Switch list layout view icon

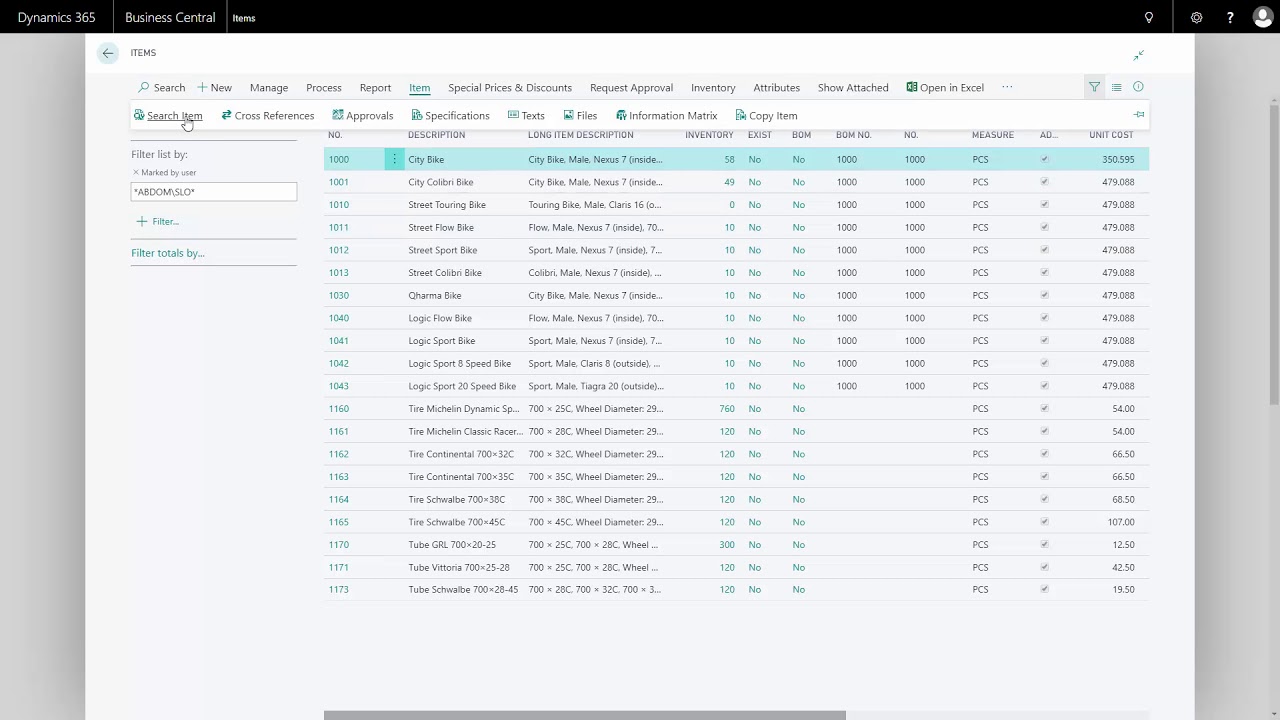(1116, 87)
